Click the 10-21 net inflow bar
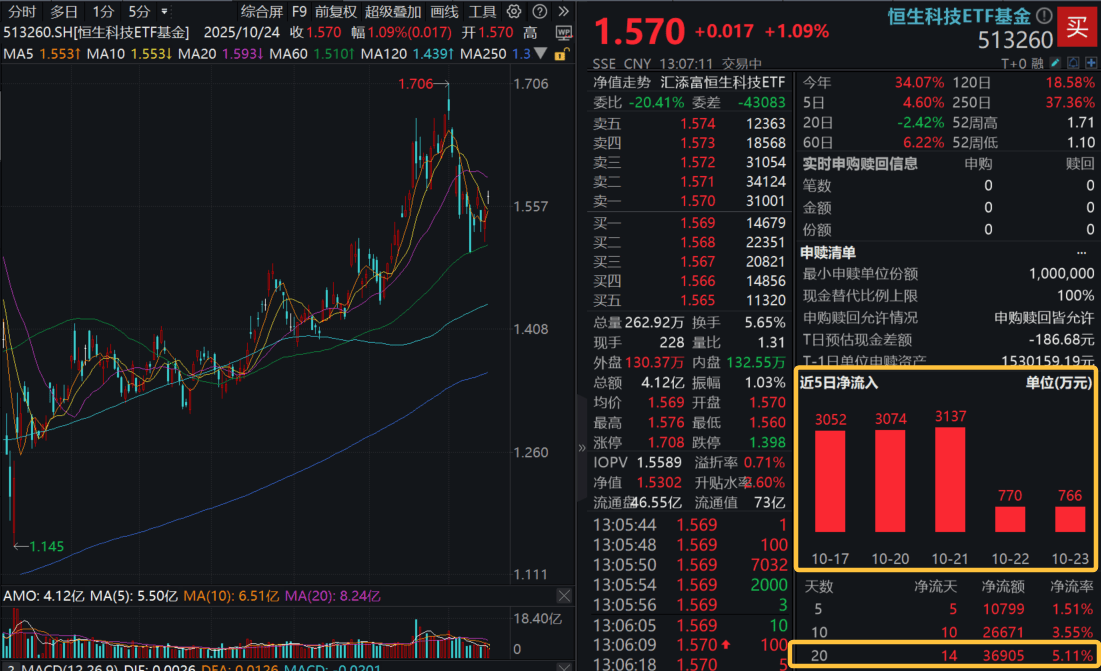1101x671 pixels. click(x=950, y=479)
